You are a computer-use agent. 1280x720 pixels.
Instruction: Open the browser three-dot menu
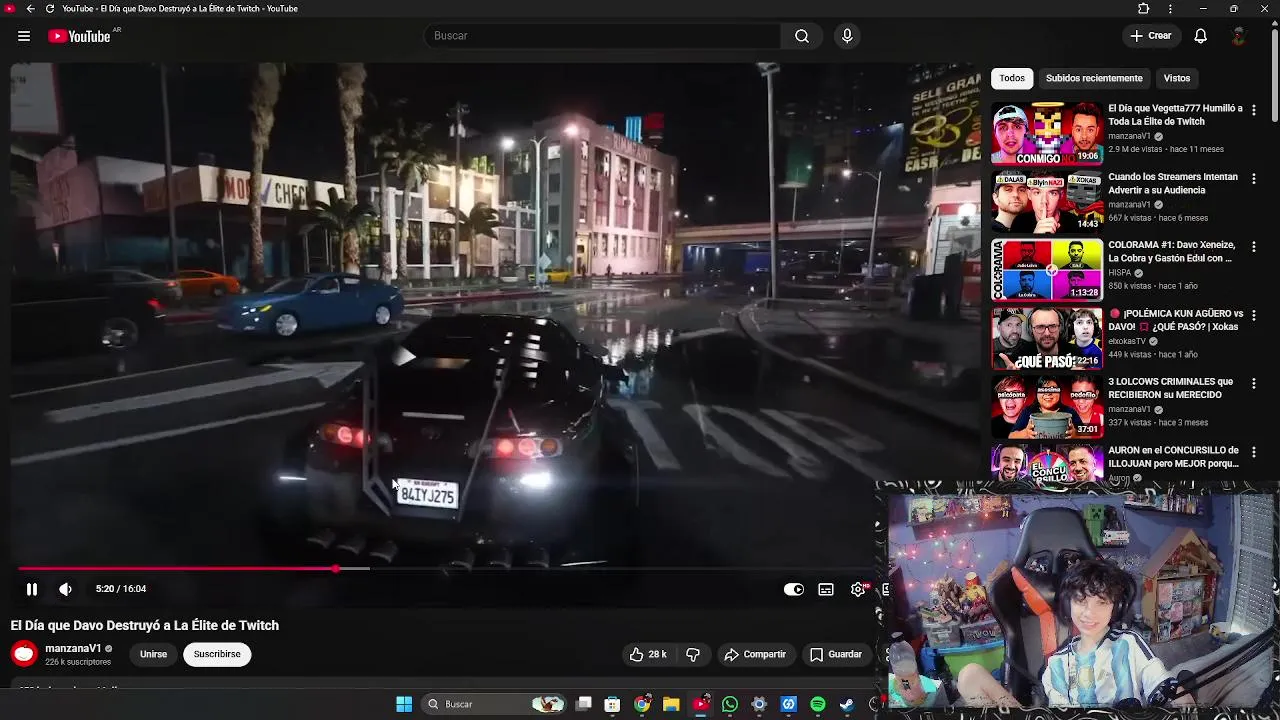(1170, 8)
